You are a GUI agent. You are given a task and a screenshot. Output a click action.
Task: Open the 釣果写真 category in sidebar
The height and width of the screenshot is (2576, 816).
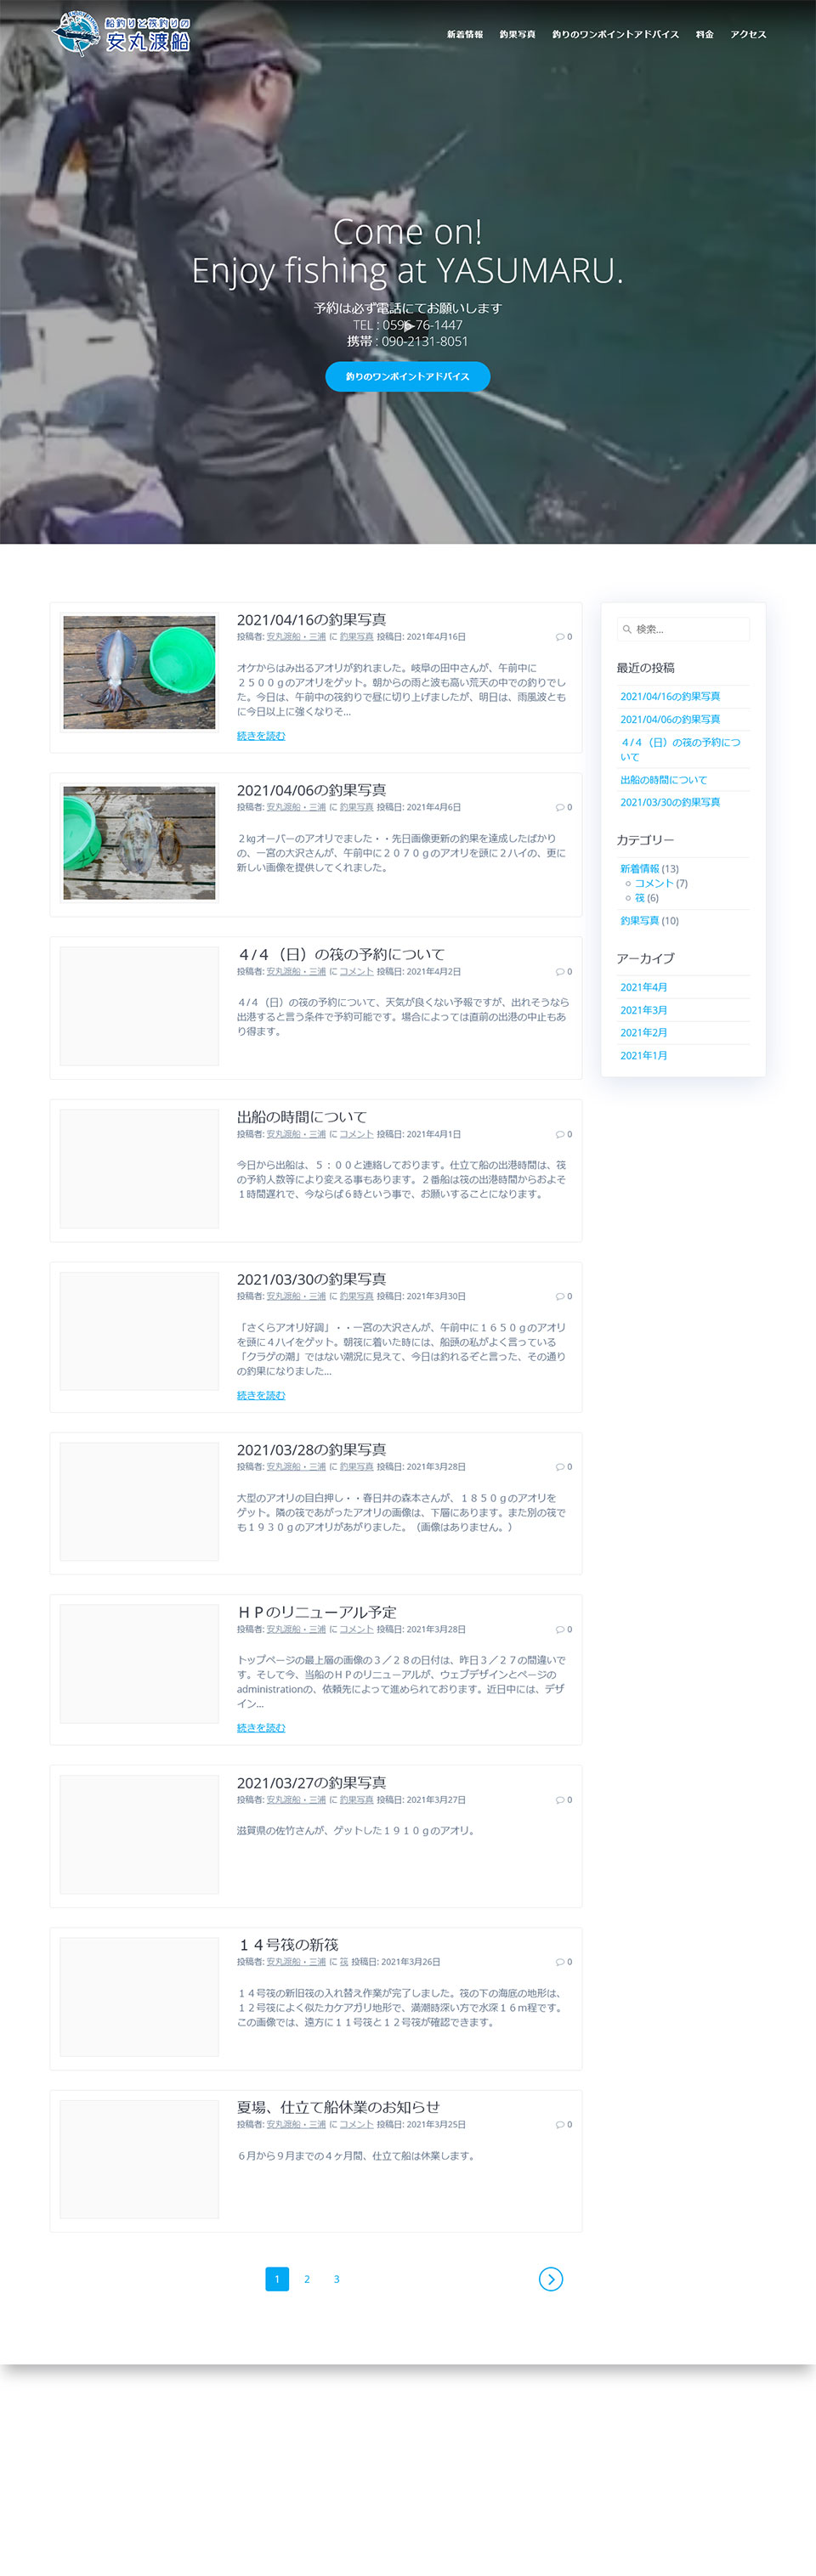pos(639,920)
